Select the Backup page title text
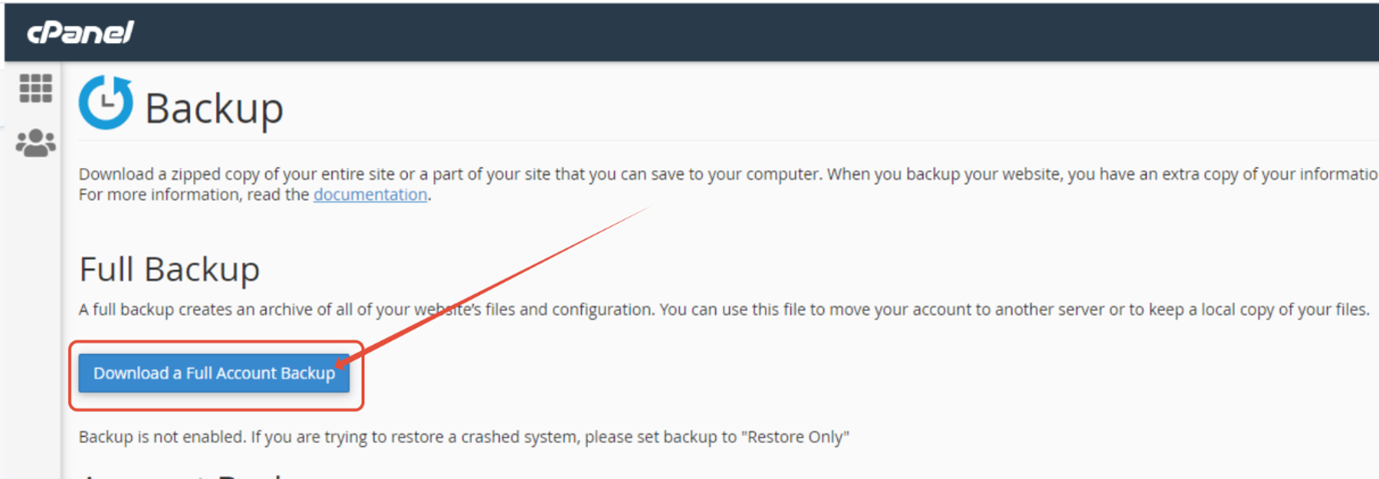Viewport: 1379px width, 479px height. tap(214, 107)
